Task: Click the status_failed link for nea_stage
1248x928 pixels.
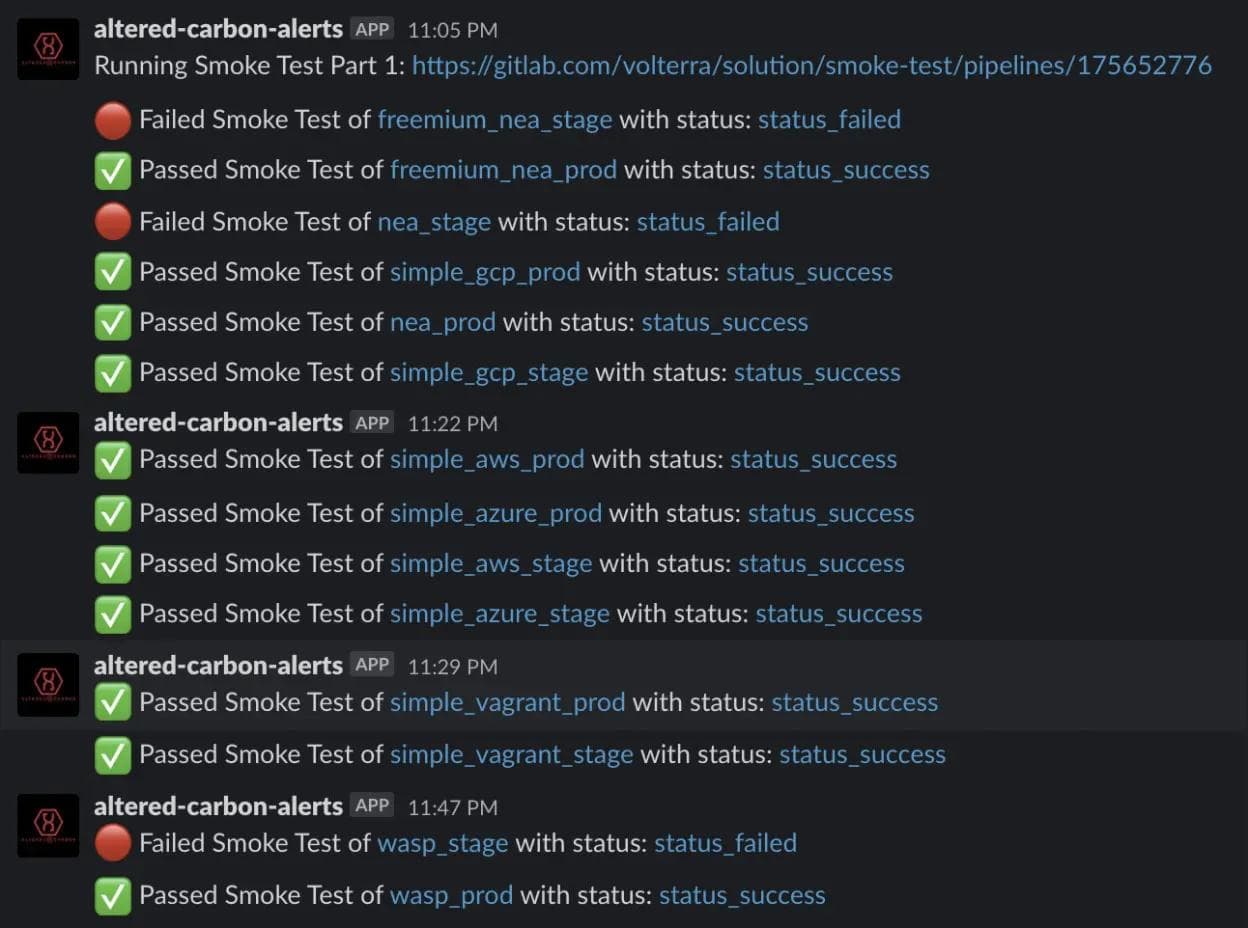Action: pos(708,221)
